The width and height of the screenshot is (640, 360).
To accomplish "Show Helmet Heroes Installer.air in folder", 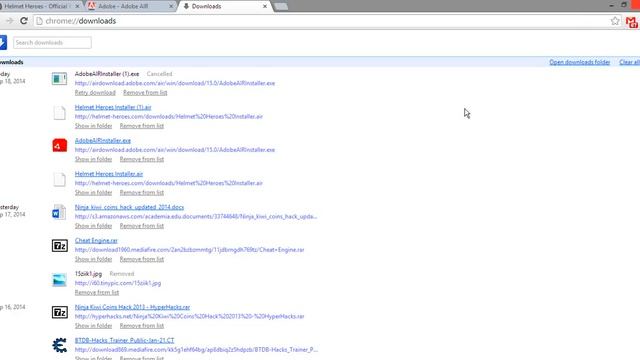I will pyautogui.click(x=93, y=193).
